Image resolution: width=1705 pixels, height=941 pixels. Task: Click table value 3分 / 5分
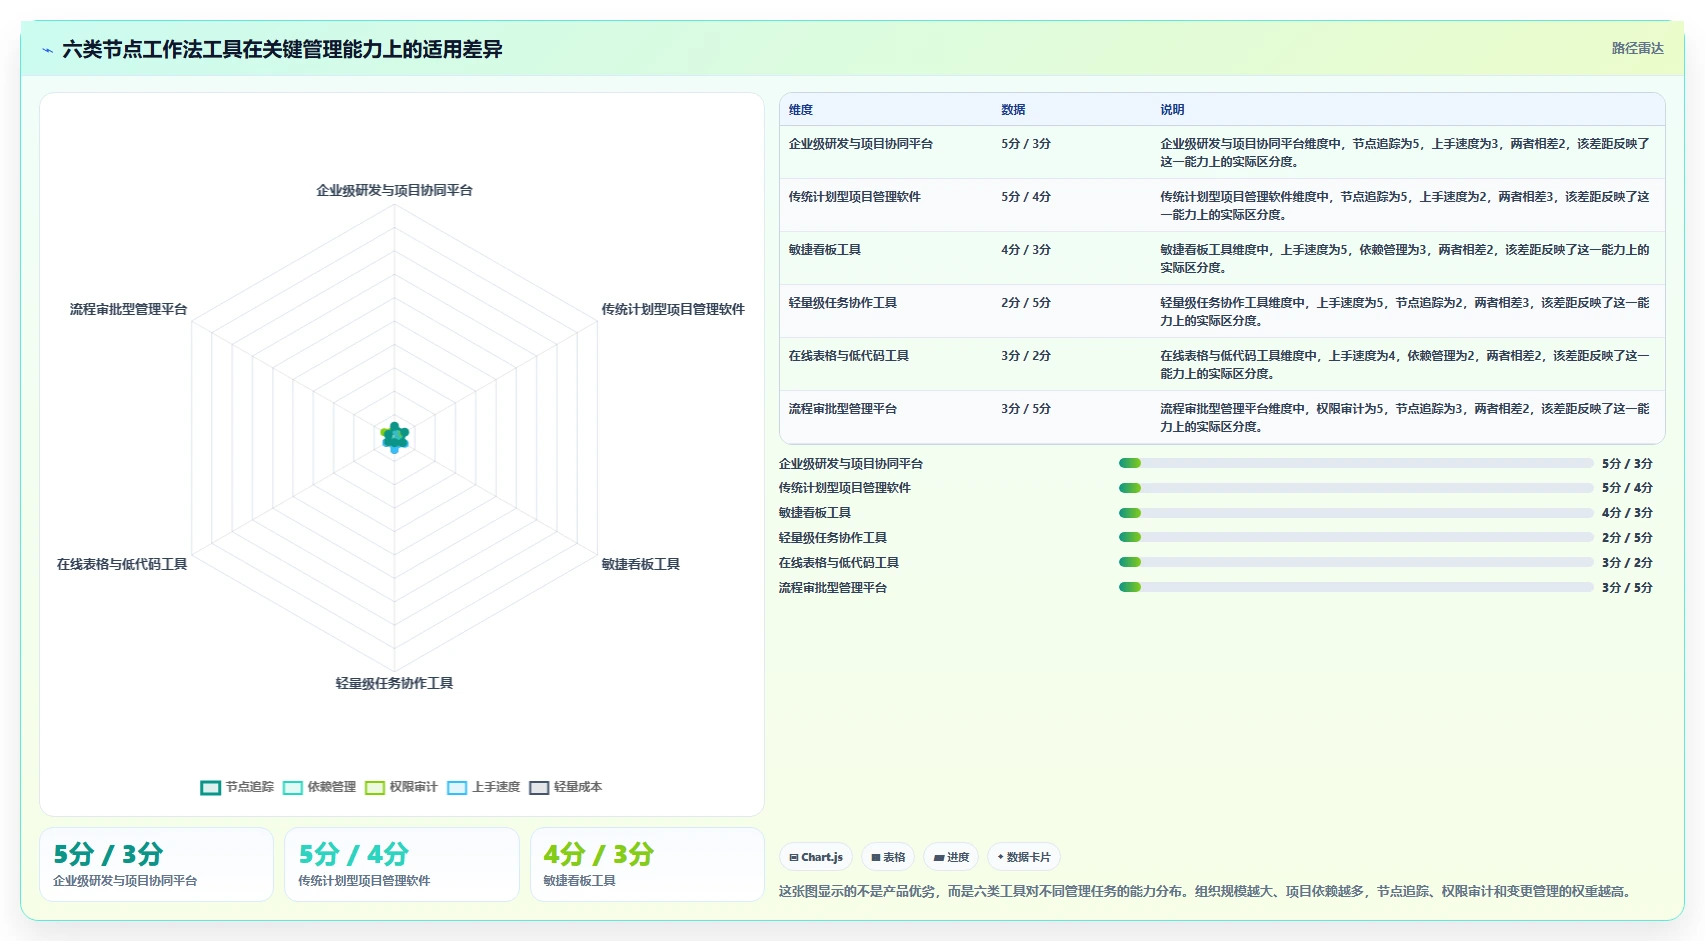click(1026, 409)
